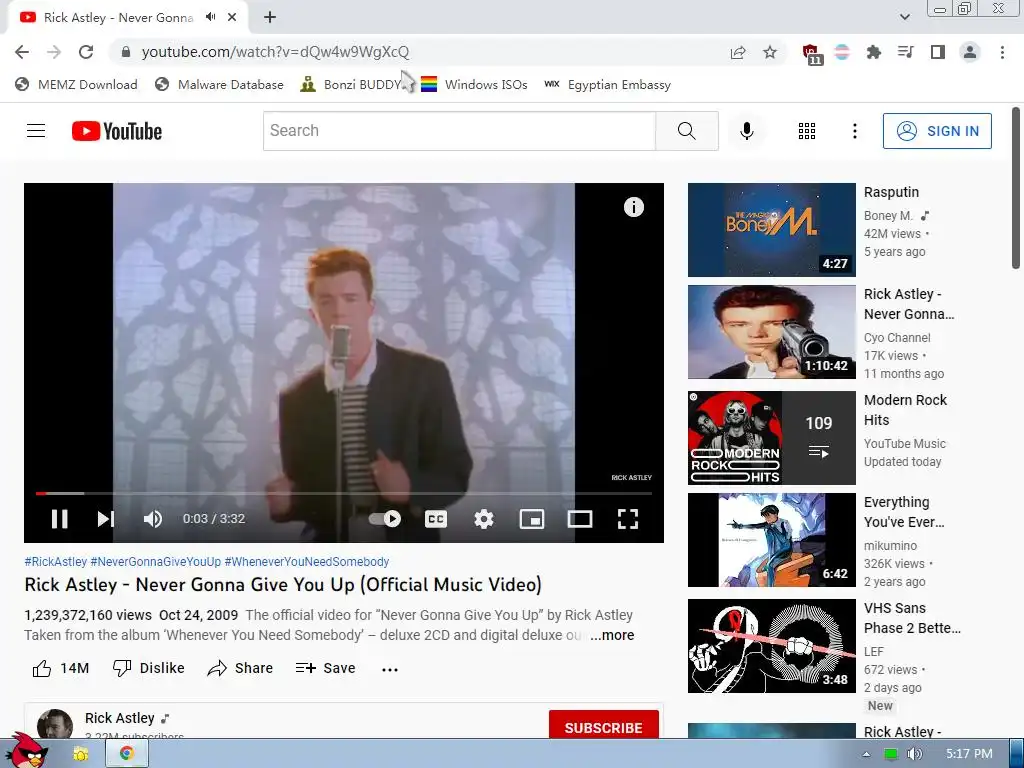Open more actions ellipsis below video
The height and width of the screenshot is (768, 1024).
[390, 669]
